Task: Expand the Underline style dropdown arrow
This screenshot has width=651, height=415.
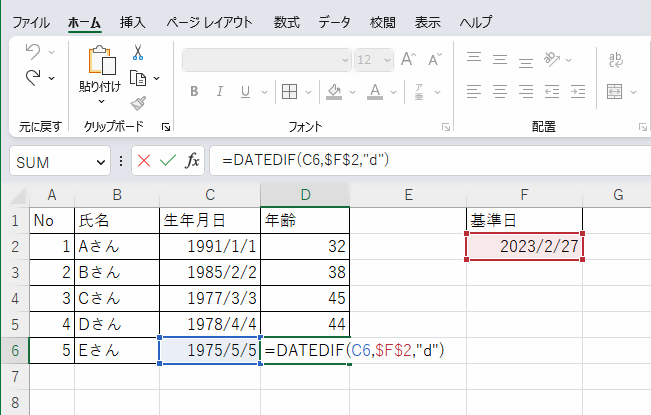Action: (x=264, y=92)
